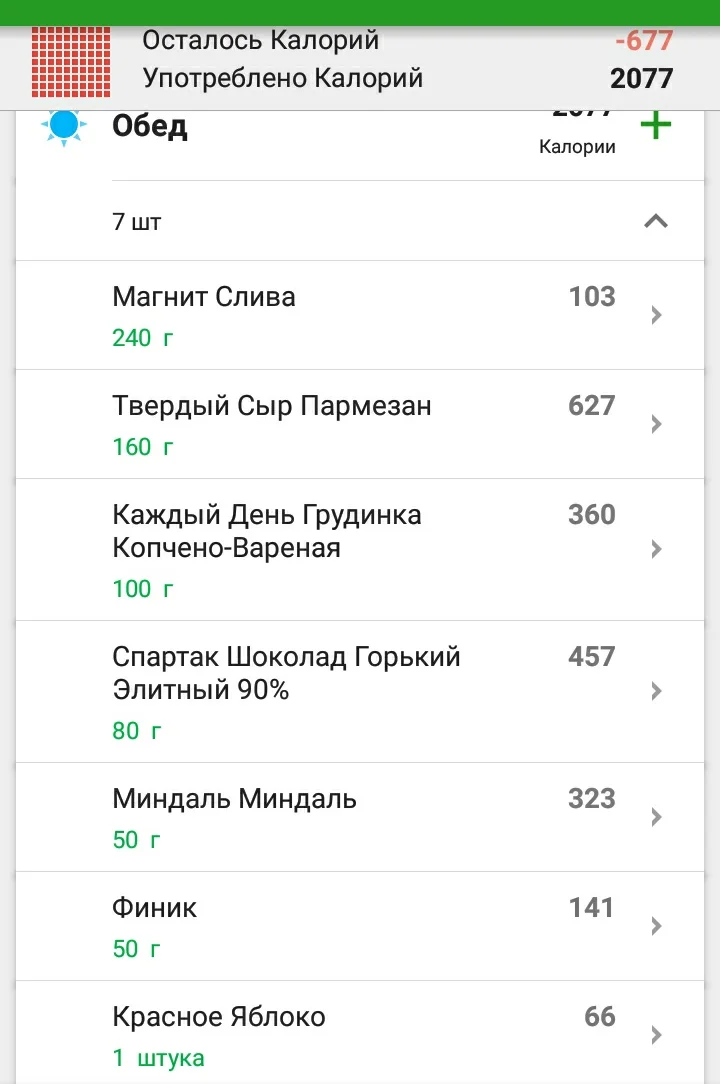Tap the 240 г portion of Слива

point(143,338)
